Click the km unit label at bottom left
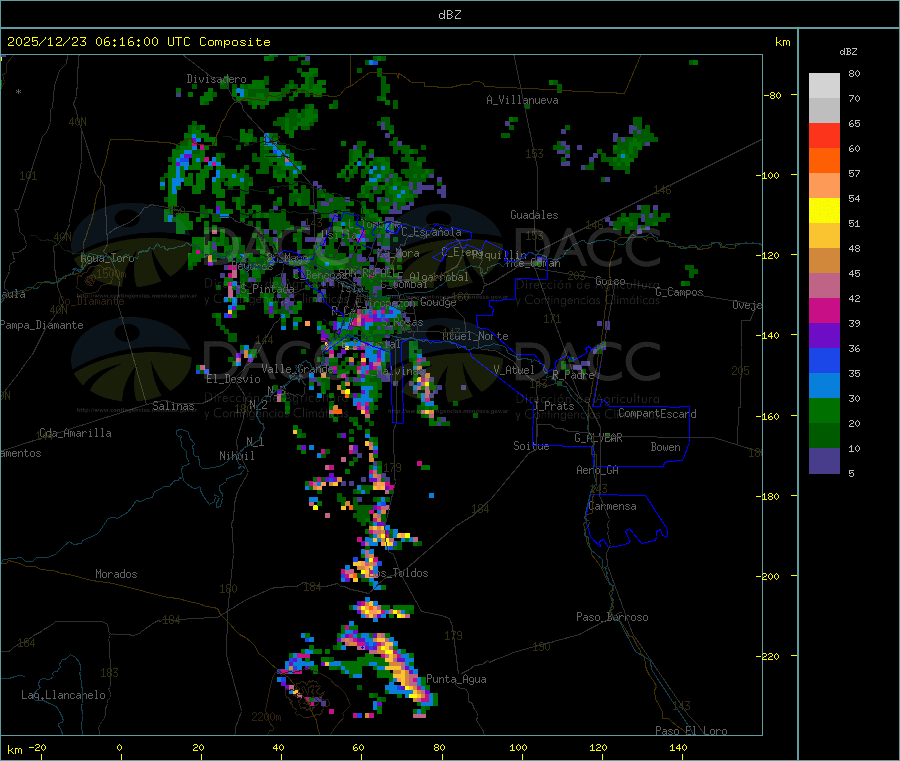This screenshot has width=900, height=761. click(x=14, y=750)
